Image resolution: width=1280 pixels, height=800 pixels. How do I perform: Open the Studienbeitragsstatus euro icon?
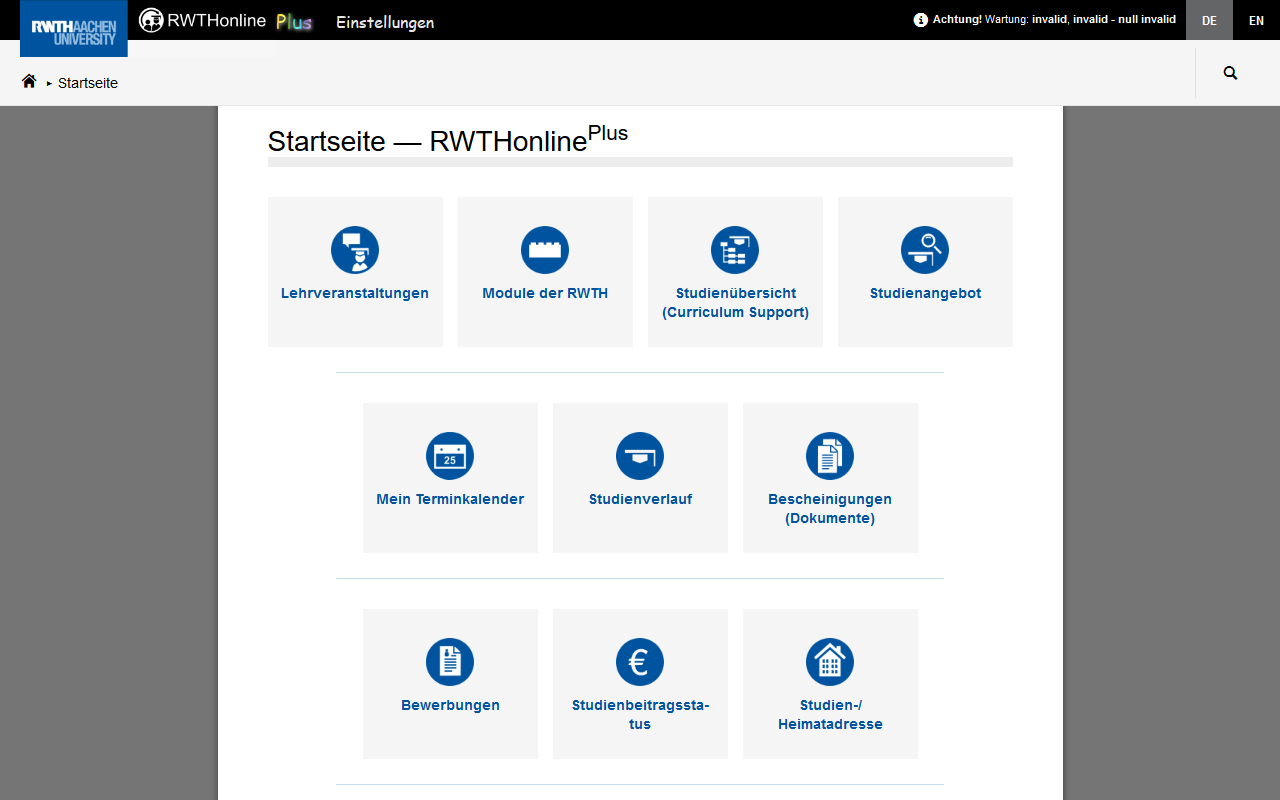640,662
